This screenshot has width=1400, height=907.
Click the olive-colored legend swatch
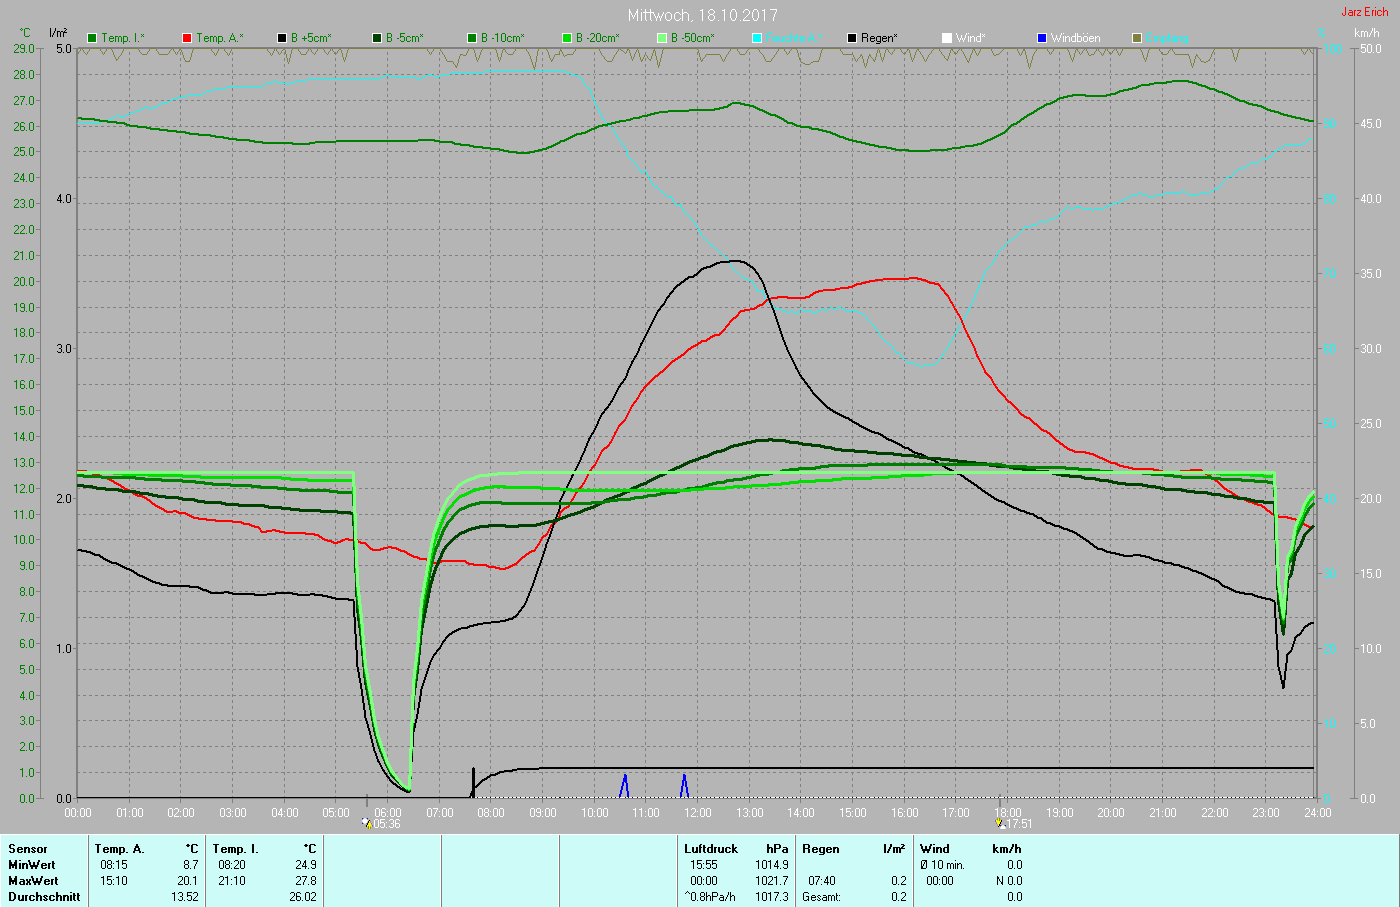click(x=1137, y=38)
